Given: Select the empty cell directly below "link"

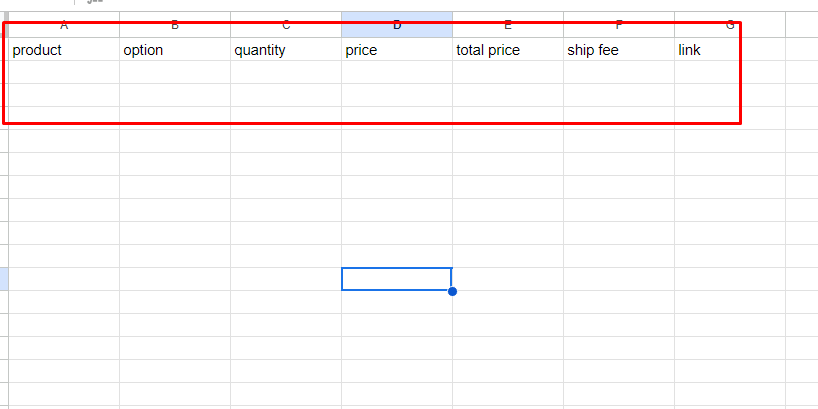Looking at the screenshot, I should click(730, 72).
